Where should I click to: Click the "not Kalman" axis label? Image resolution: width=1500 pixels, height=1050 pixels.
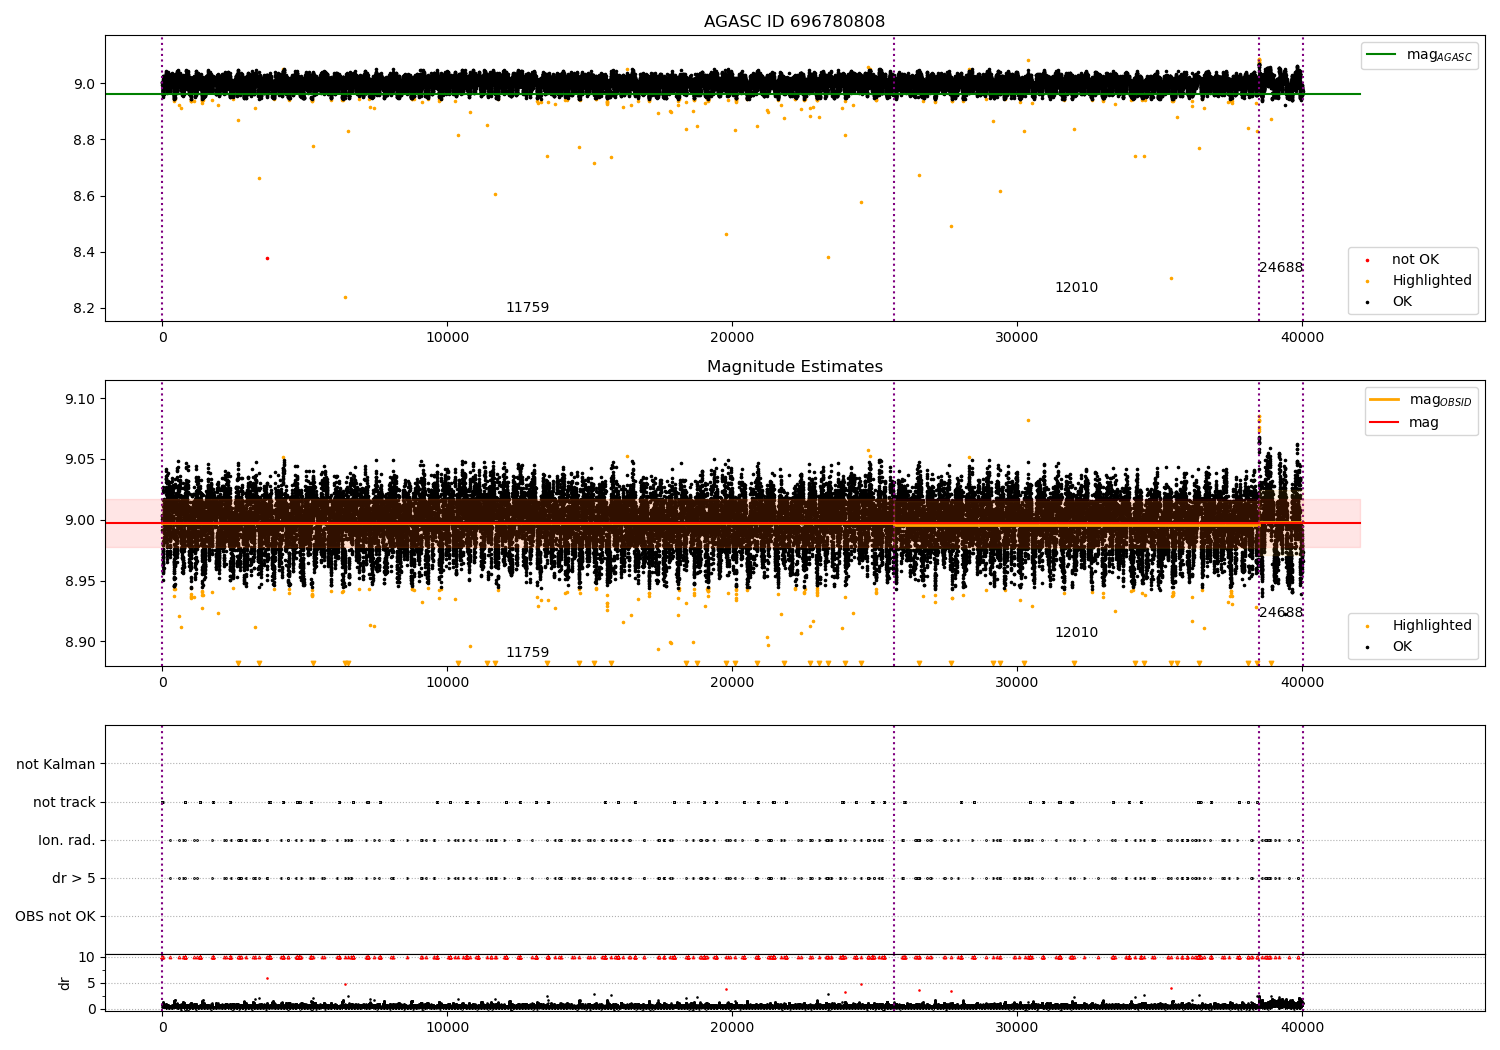(x=56, y=765)
